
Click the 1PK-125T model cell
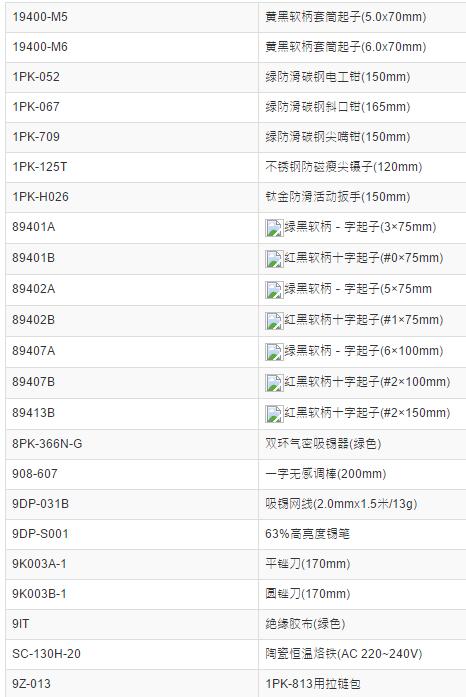(132, 167)
